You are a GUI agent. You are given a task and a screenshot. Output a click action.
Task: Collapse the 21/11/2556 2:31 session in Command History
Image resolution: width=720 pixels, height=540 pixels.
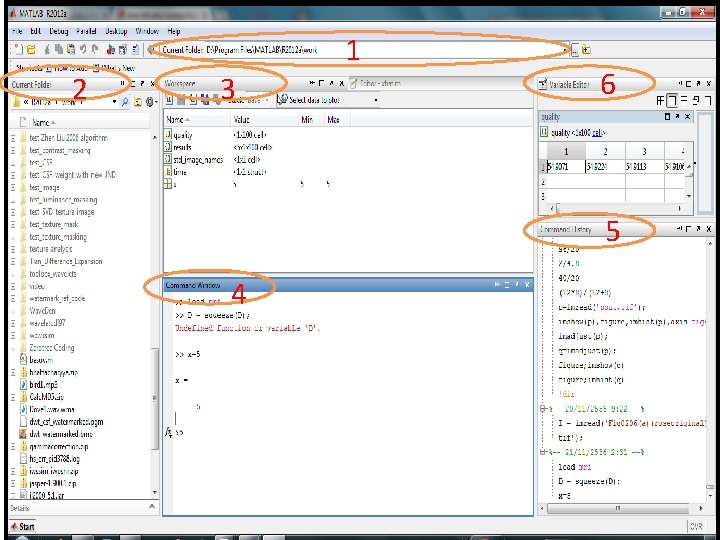(542, 452)
